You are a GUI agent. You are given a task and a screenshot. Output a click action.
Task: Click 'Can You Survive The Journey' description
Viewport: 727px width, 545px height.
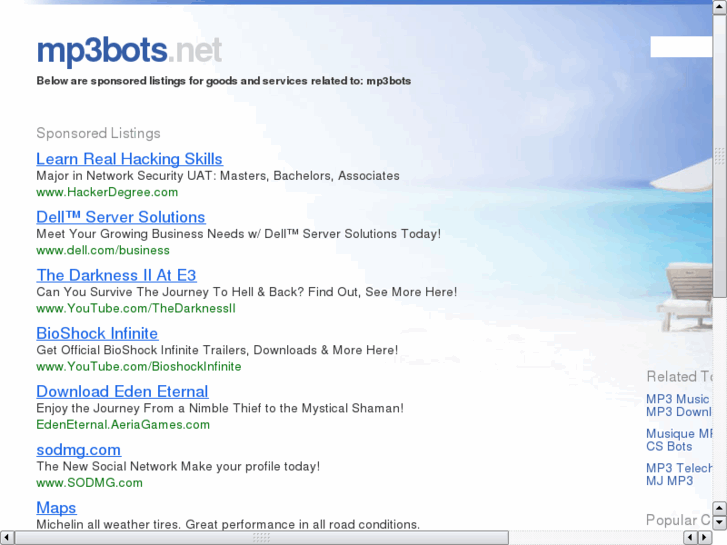(x=247, y=292)
